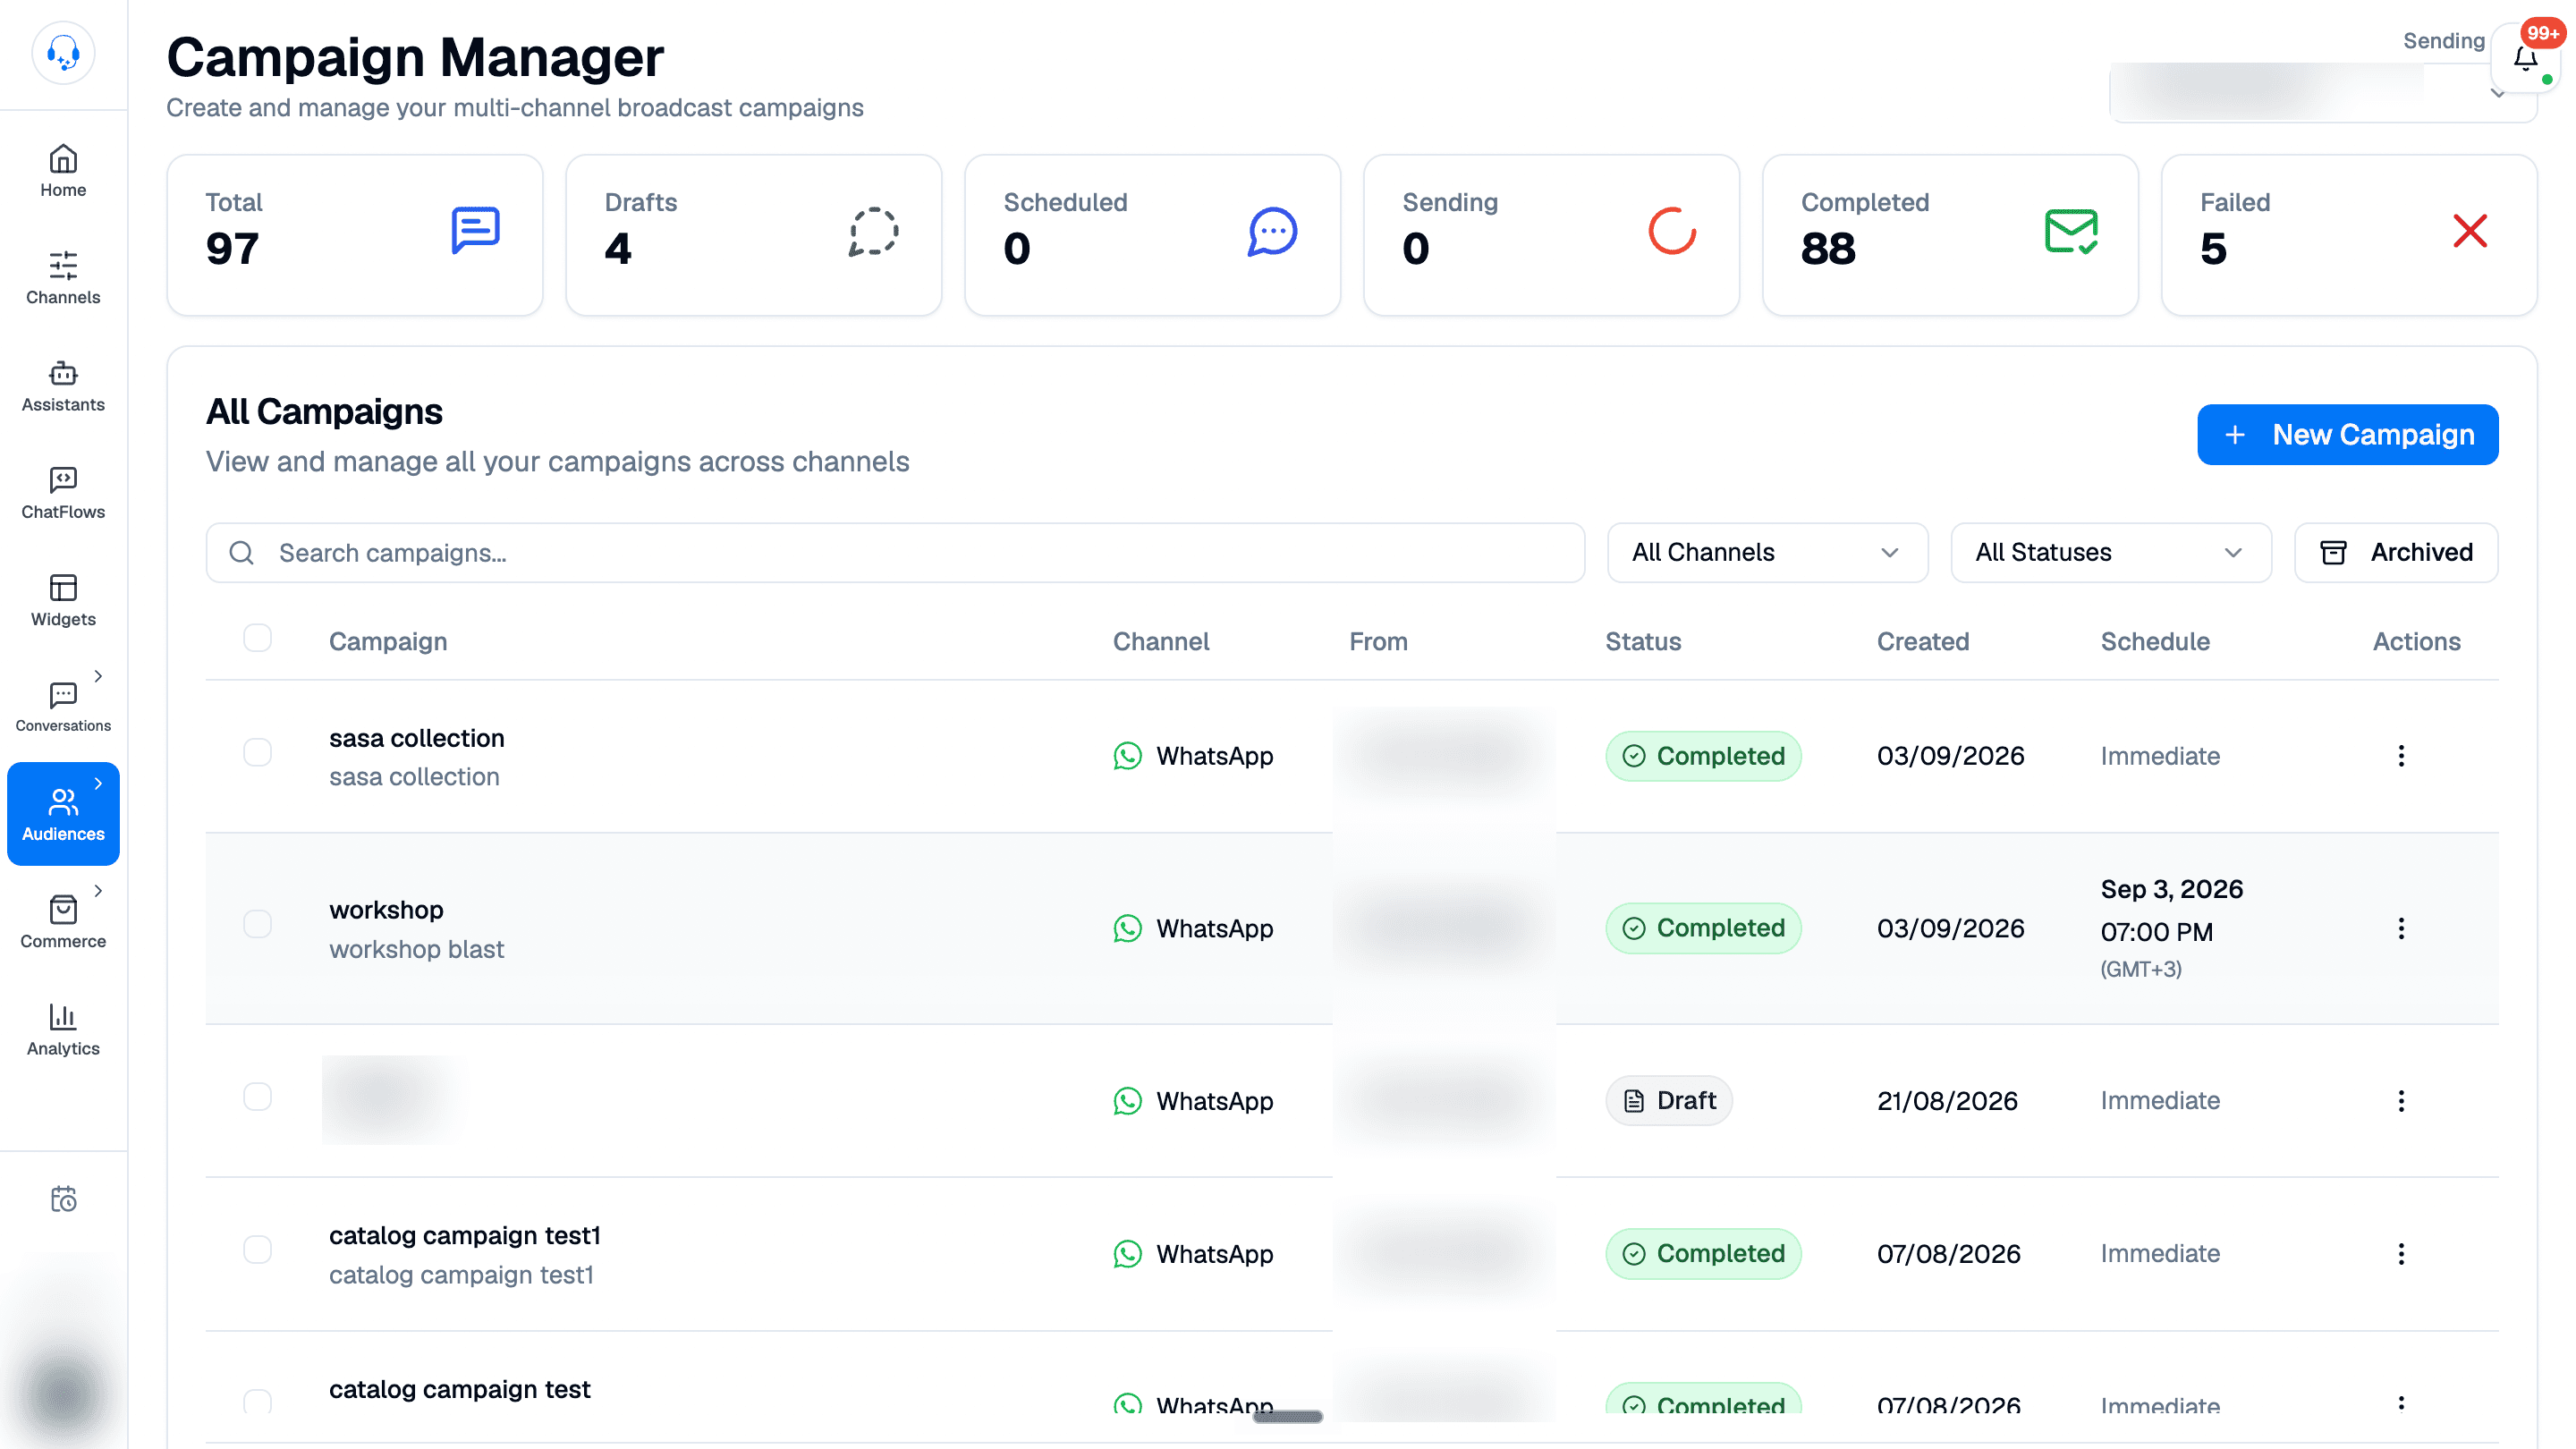Click the Status column header
This screenshot has height=1449, width=2576.
point(1643,641)
